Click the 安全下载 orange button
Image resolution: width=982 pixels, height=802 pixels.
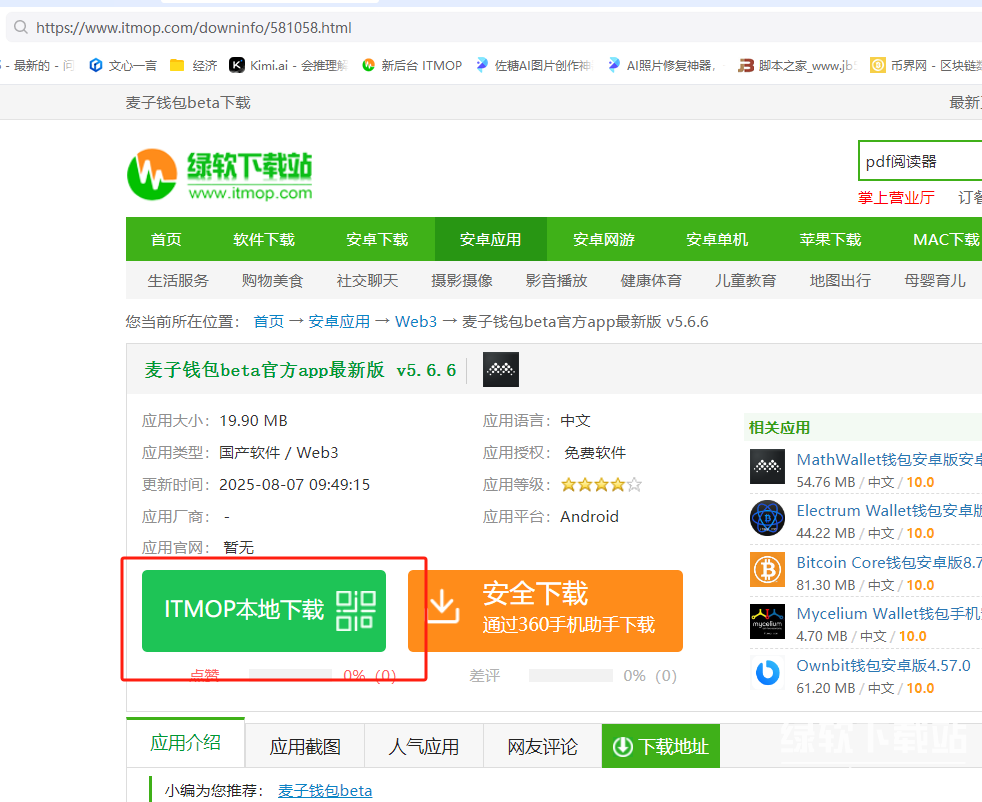[545, 610]
